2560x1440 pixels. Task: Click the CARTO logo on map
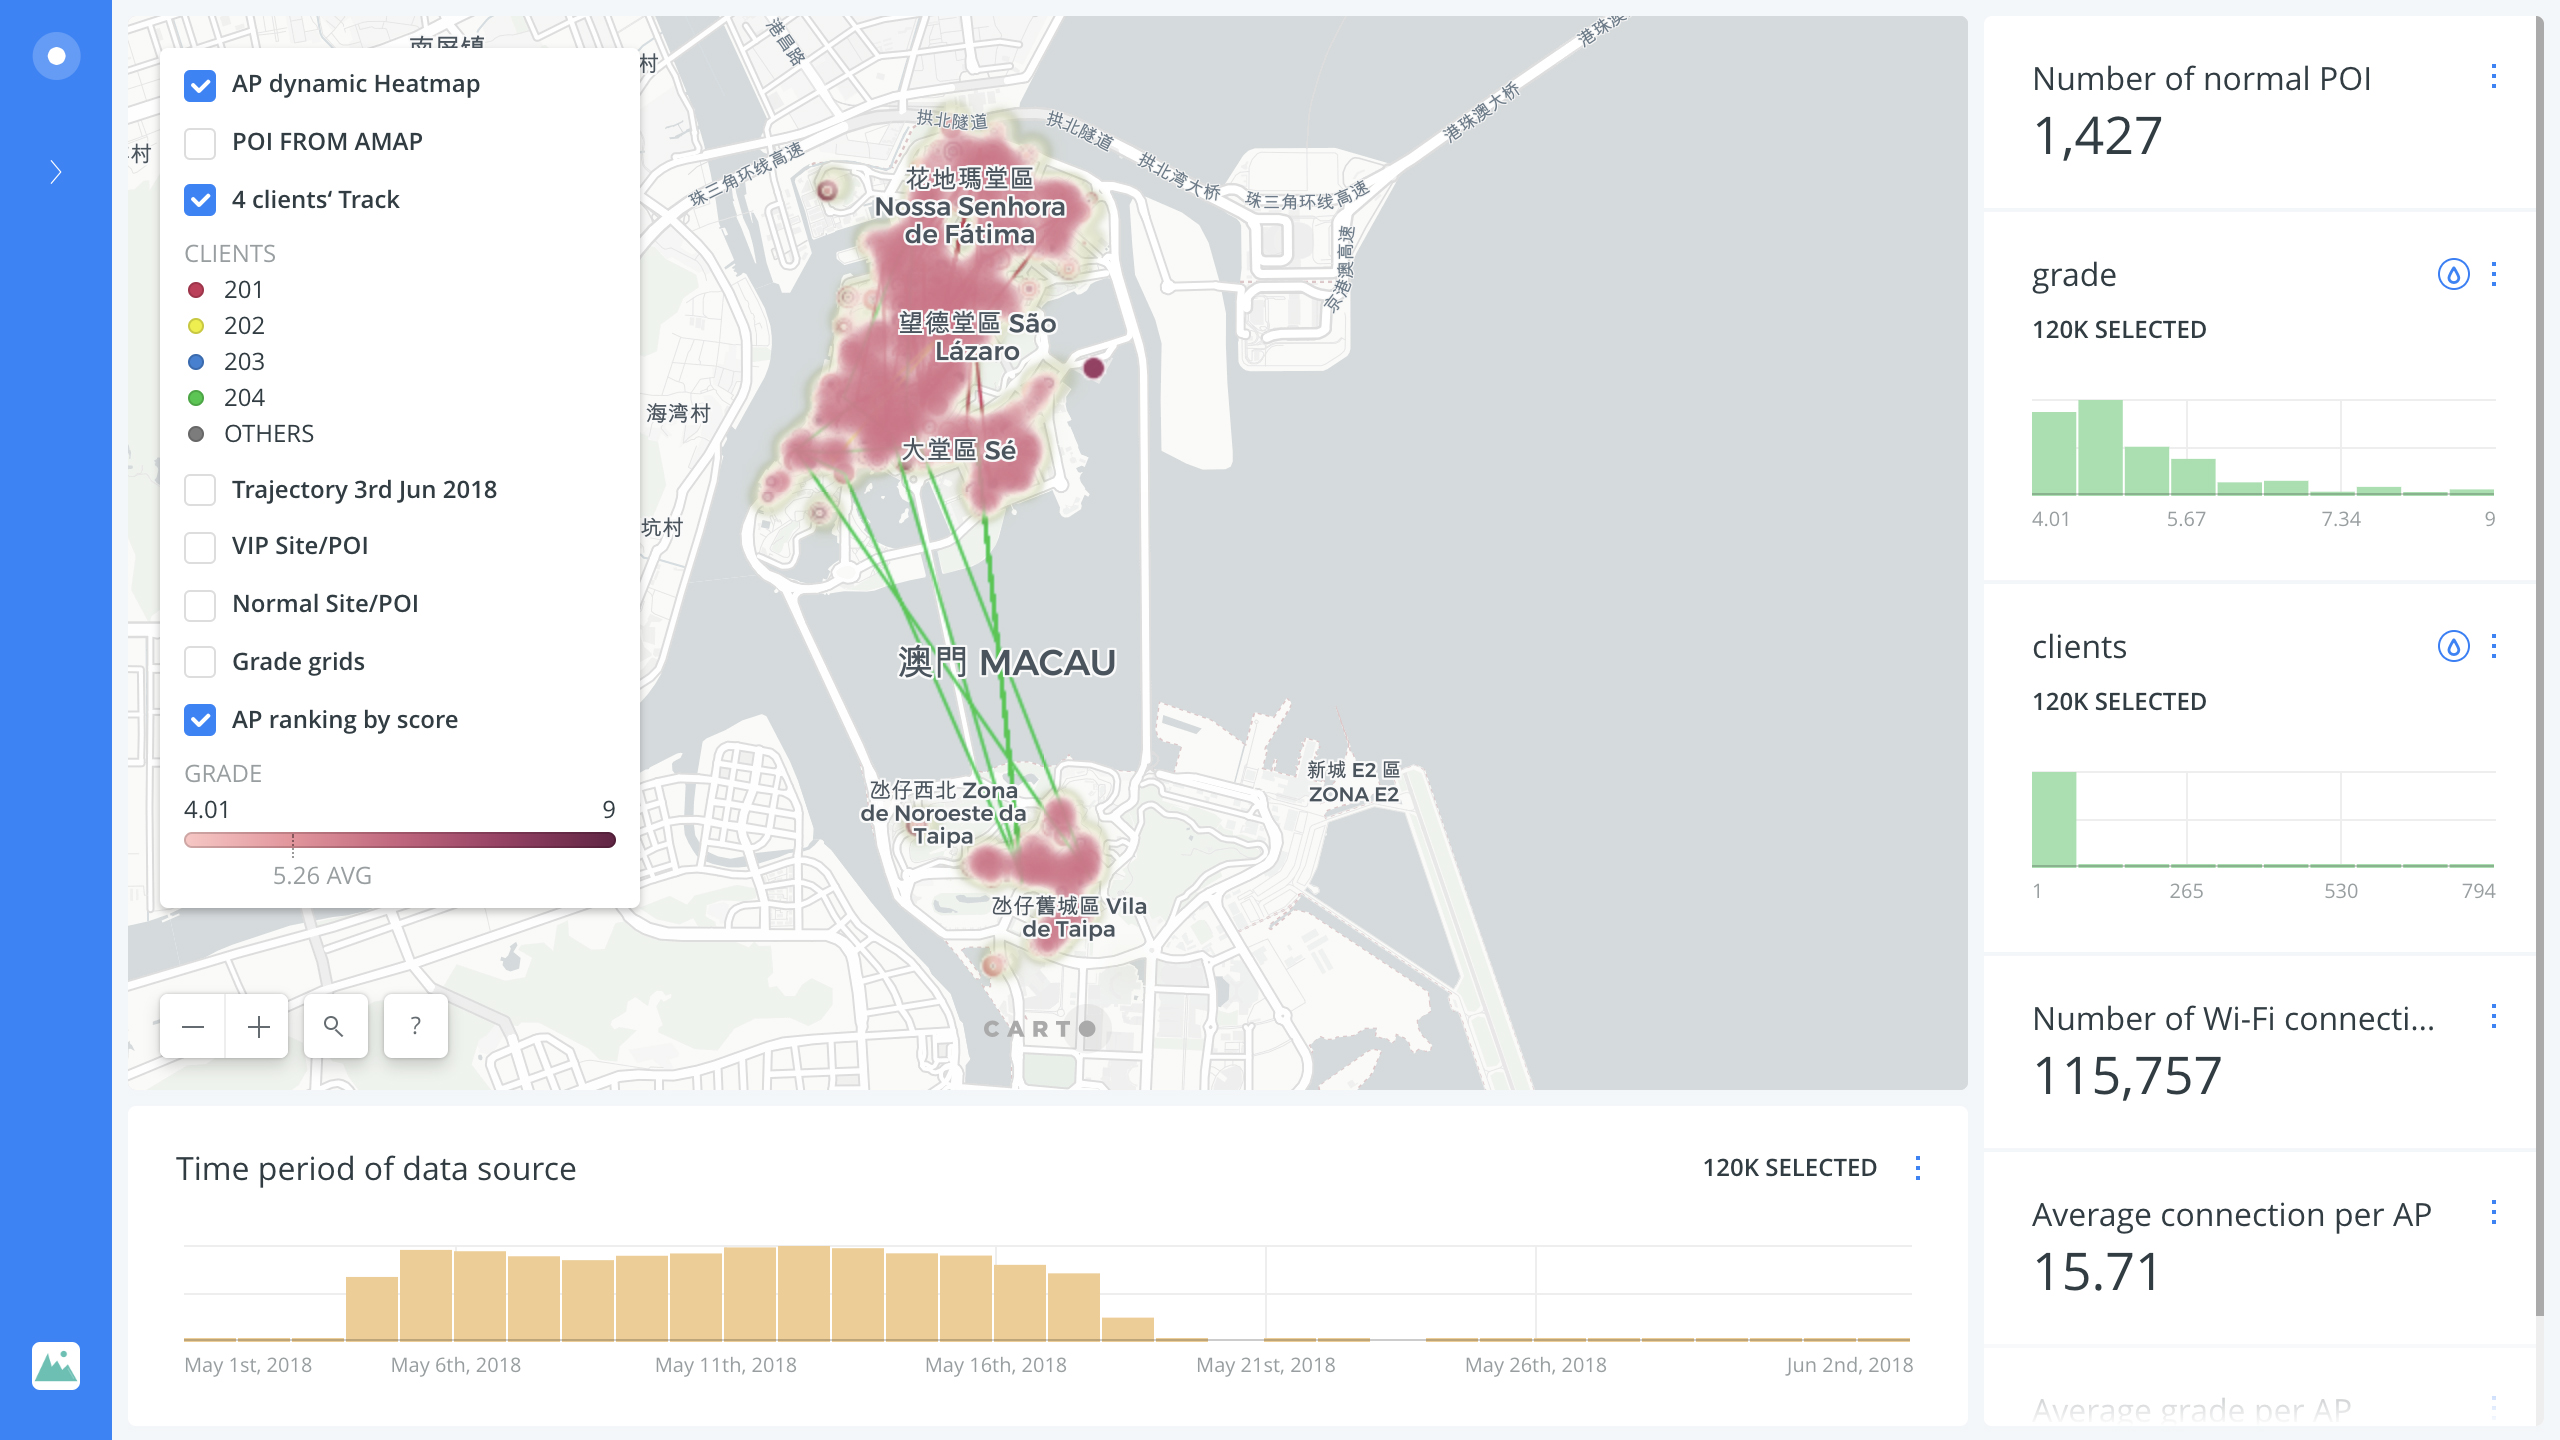[1040, 1028]
